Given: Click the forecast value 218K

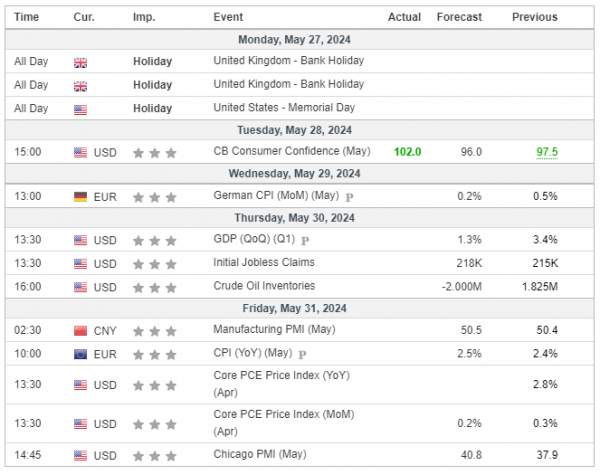Looking at the screenshot, I should click(469, 263).
